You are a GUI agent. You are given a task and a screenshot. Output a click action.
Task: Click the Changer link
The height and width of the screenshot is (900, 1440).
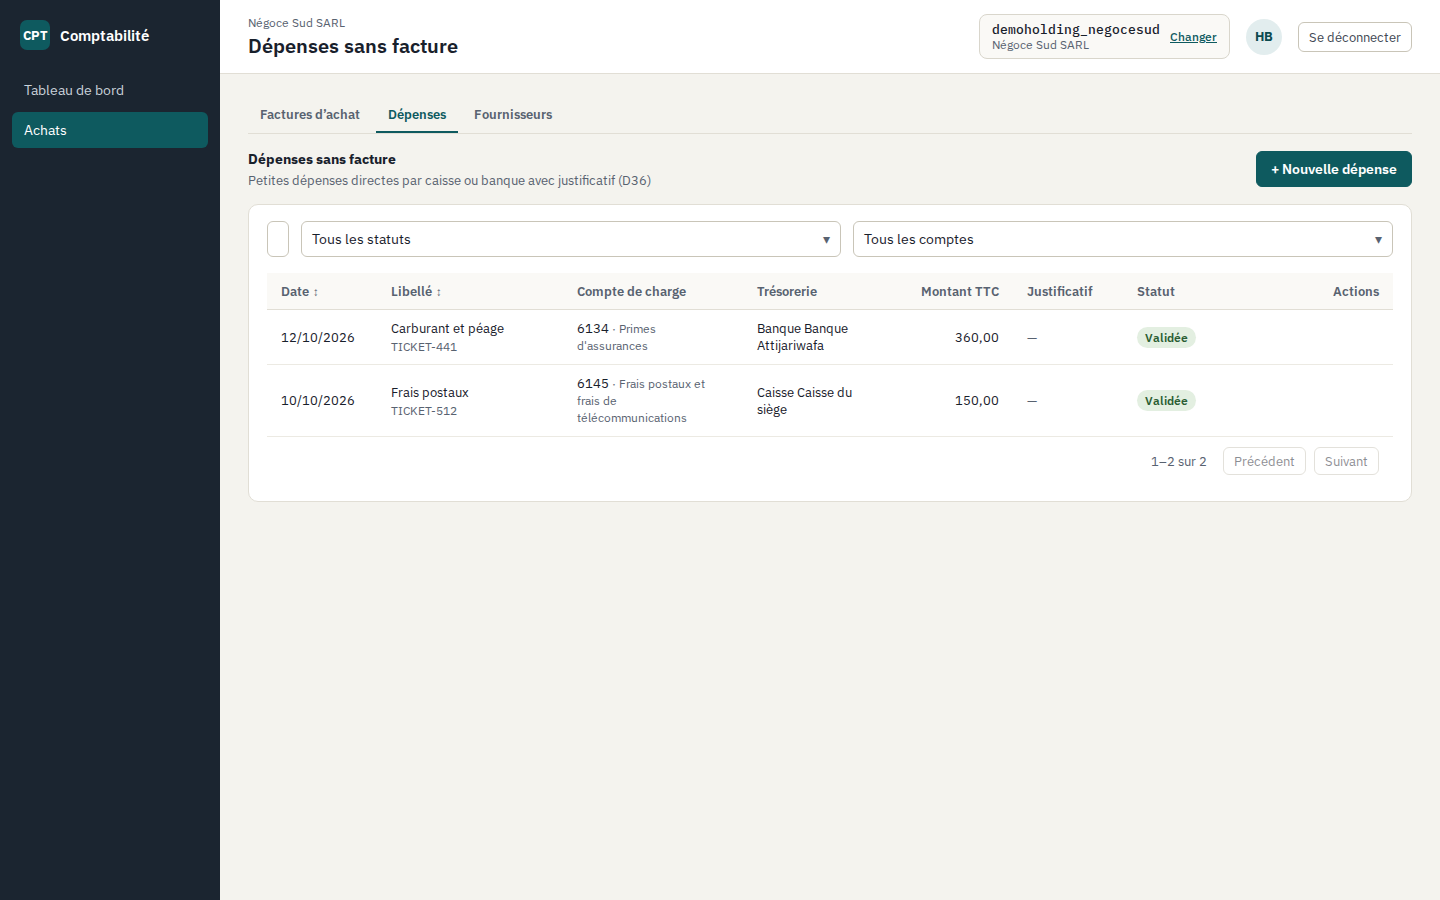[x=1193, y=37]
